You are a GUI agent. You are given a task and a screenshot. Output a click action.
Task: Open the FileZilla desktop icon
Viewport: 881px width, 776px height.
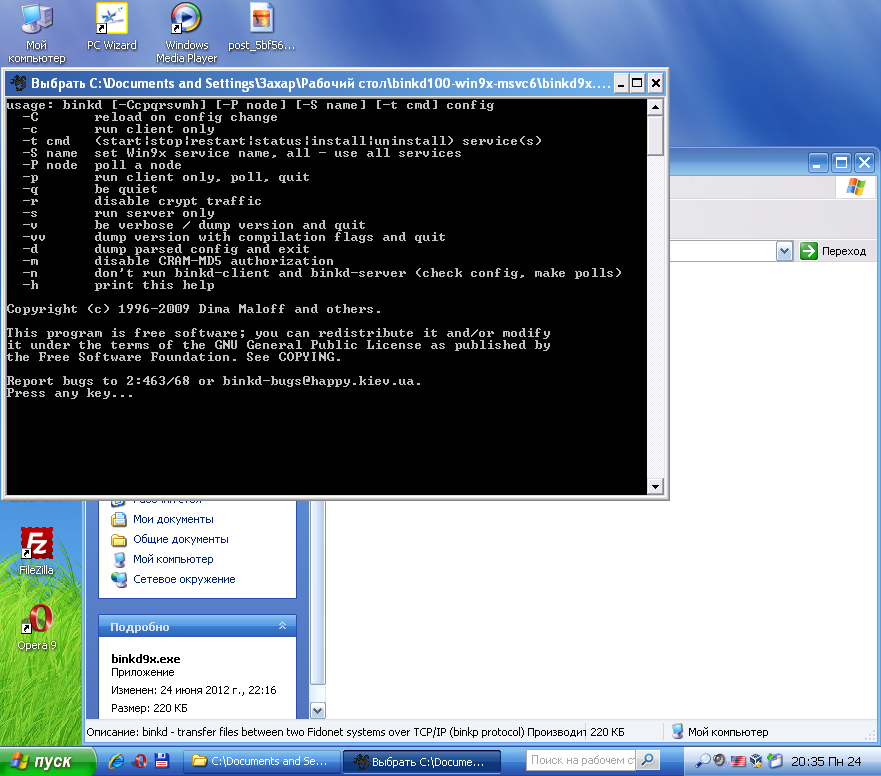pyautogui.click(x=37, y=551)
